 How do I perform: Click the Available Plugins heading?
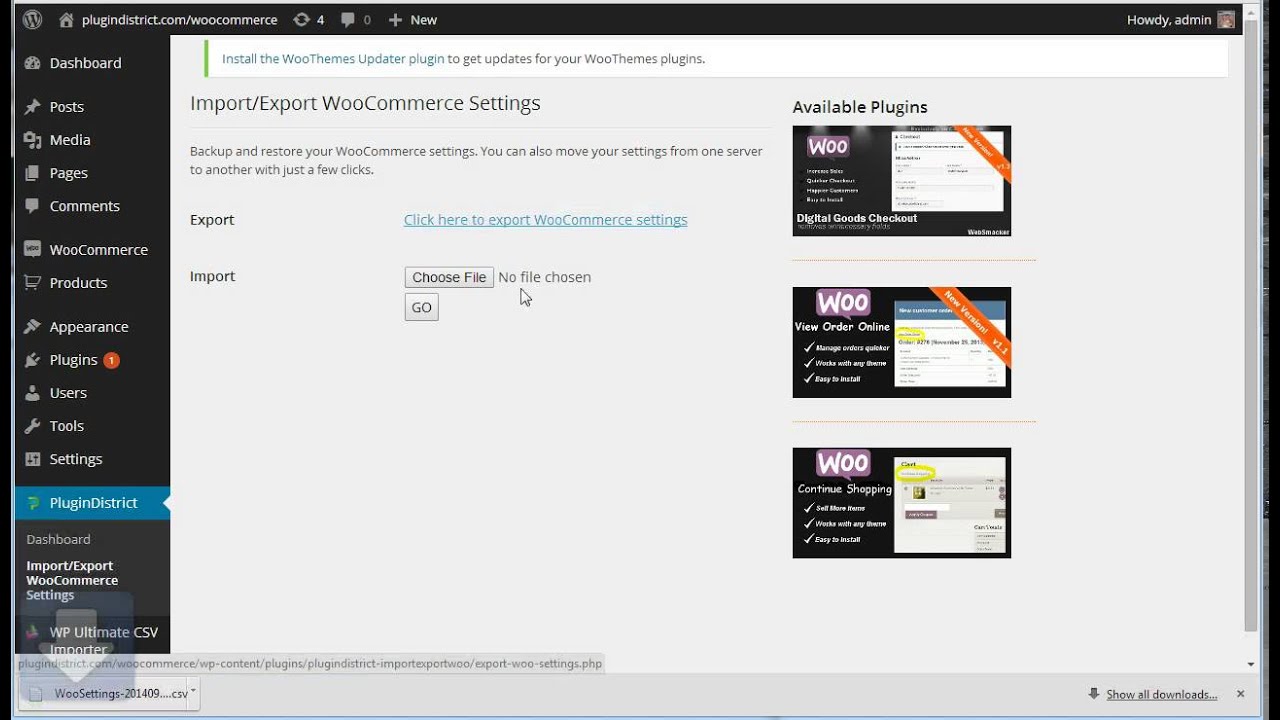tap(860, 107)
